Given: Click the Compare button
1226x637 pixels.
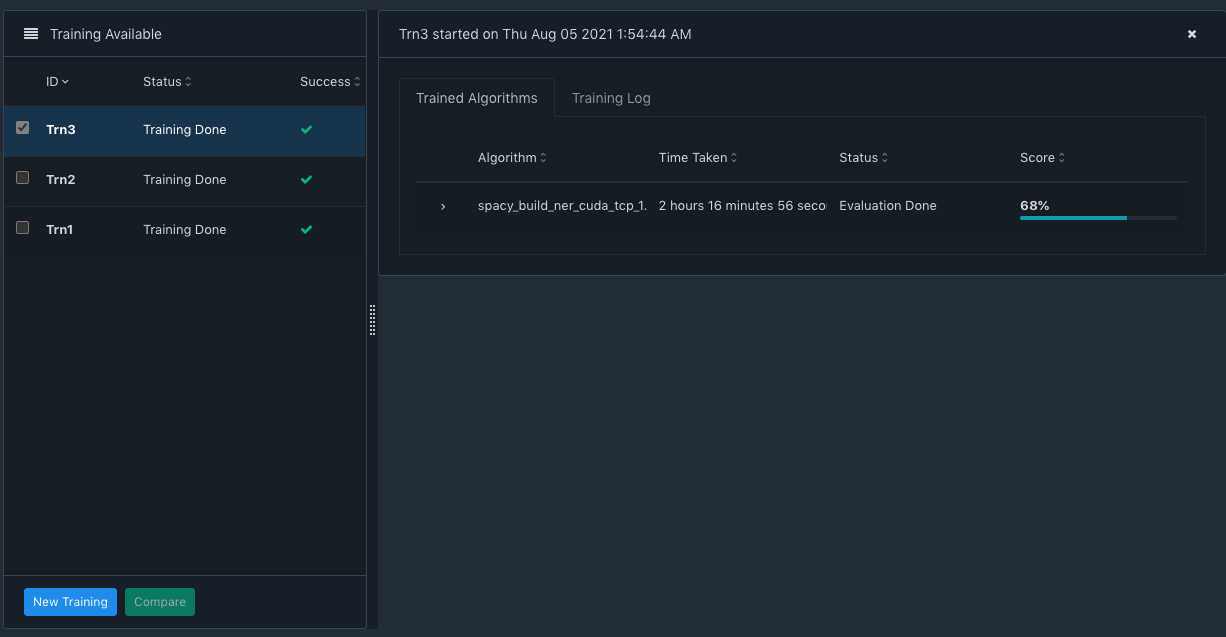Looking at the screenshot, I should click(160, 602).
